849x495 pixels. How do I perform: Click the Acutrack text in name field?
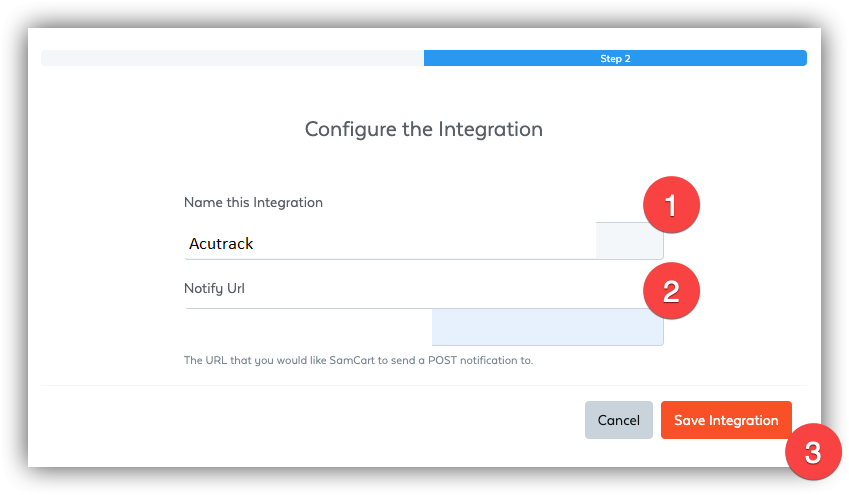[221, 244]
